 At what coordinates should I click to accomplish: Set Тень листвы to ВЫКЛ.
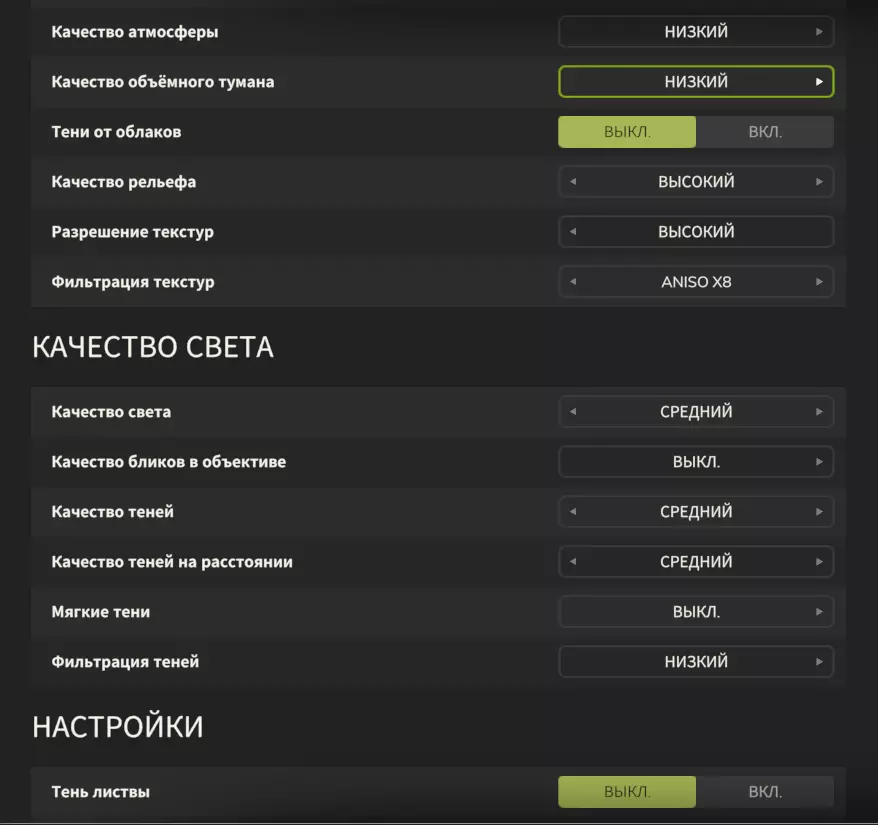tap(627, 792)
